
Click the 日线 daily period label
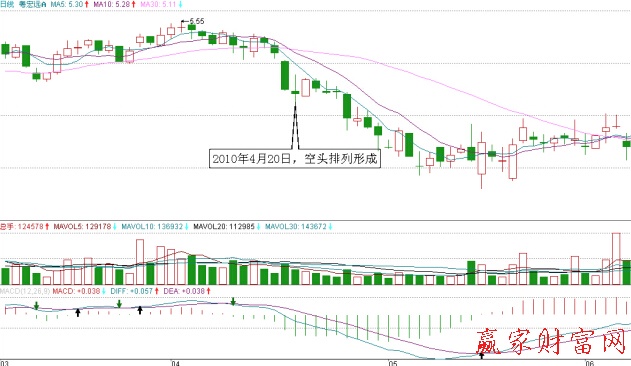tap(7, 4)
